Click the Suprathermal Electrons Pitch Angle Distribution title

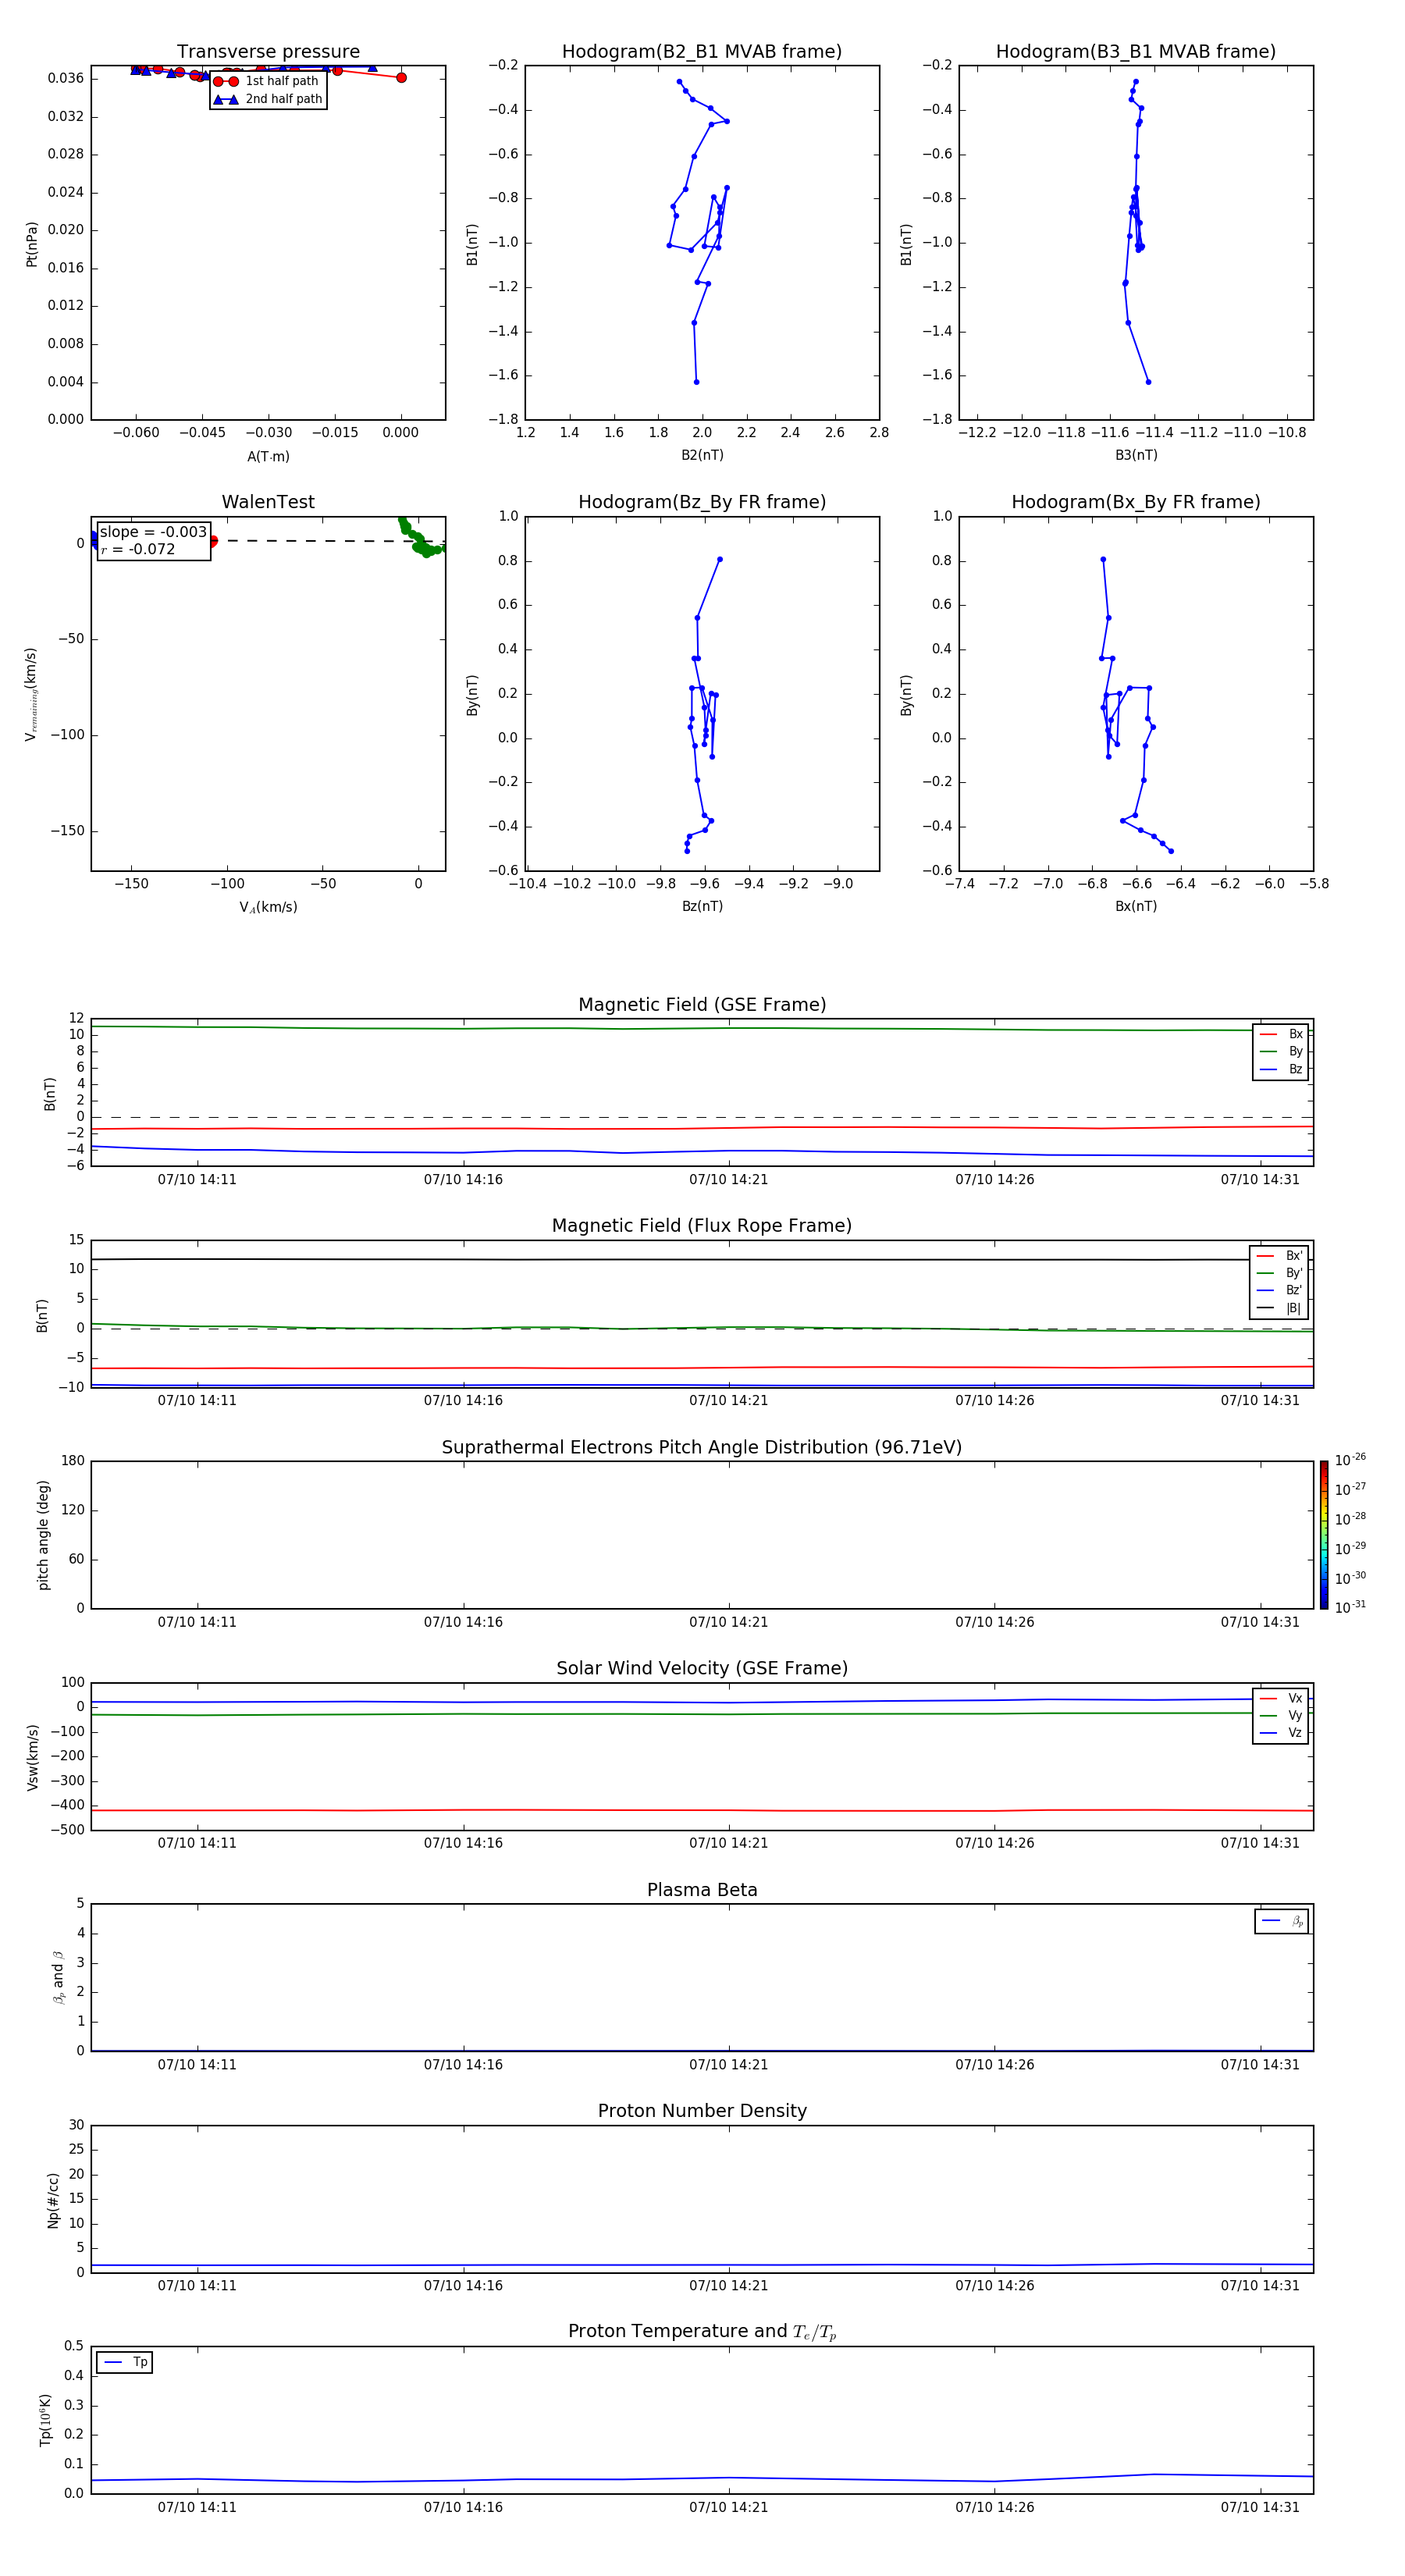point(702,1447)
